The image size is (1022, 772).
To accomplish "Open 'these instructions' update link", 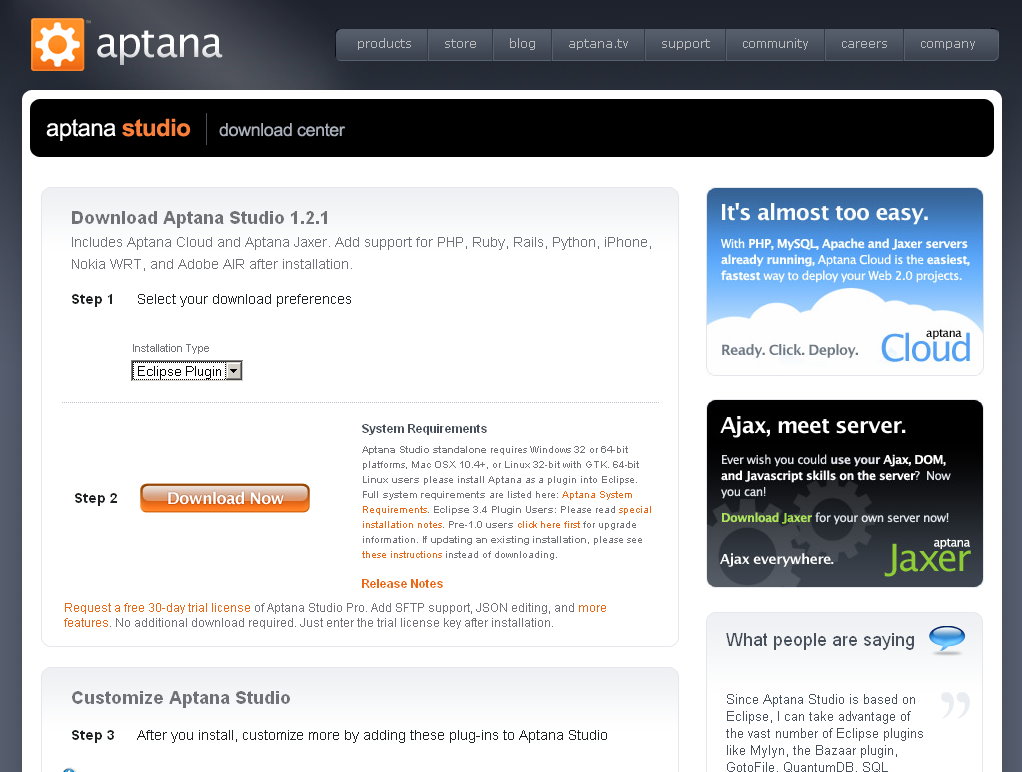I will (x=402, y=555).
